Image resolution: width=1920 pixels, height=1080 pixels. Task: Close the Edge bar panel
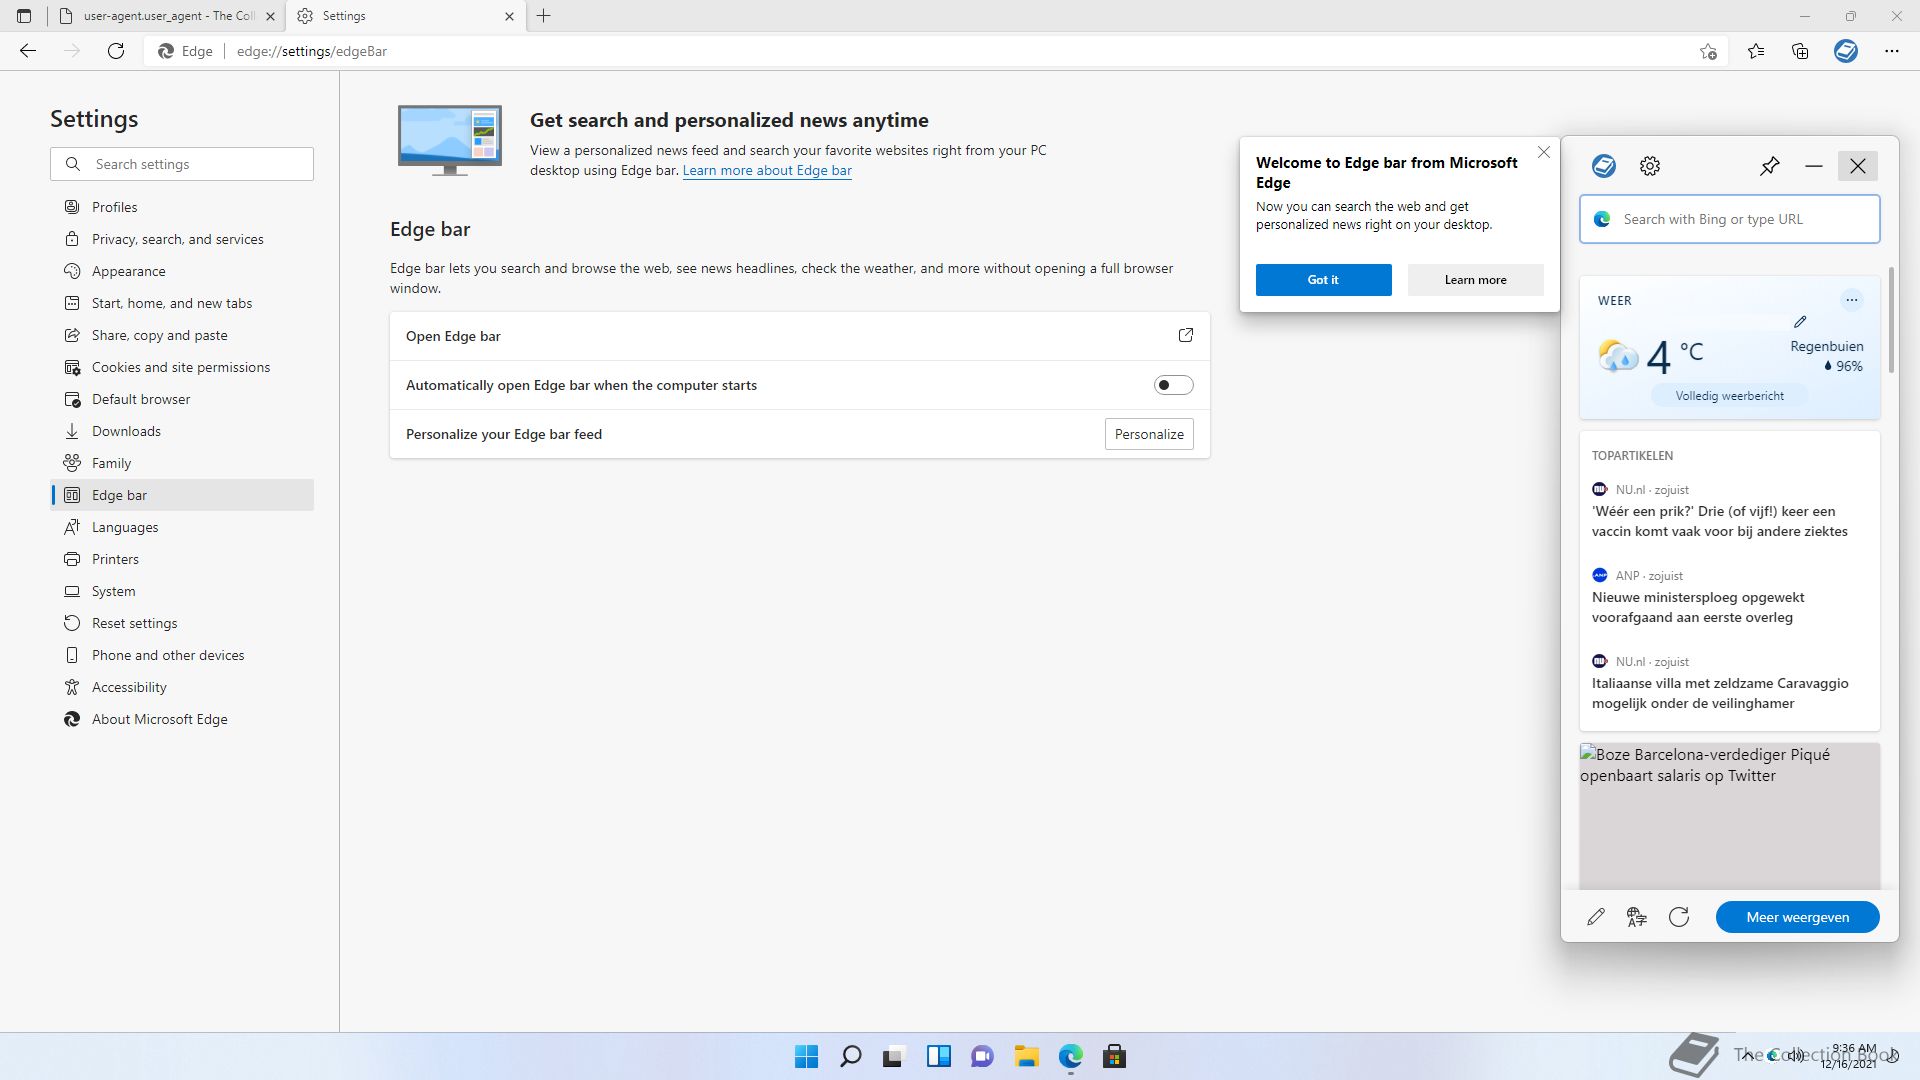click(1858, 166)
